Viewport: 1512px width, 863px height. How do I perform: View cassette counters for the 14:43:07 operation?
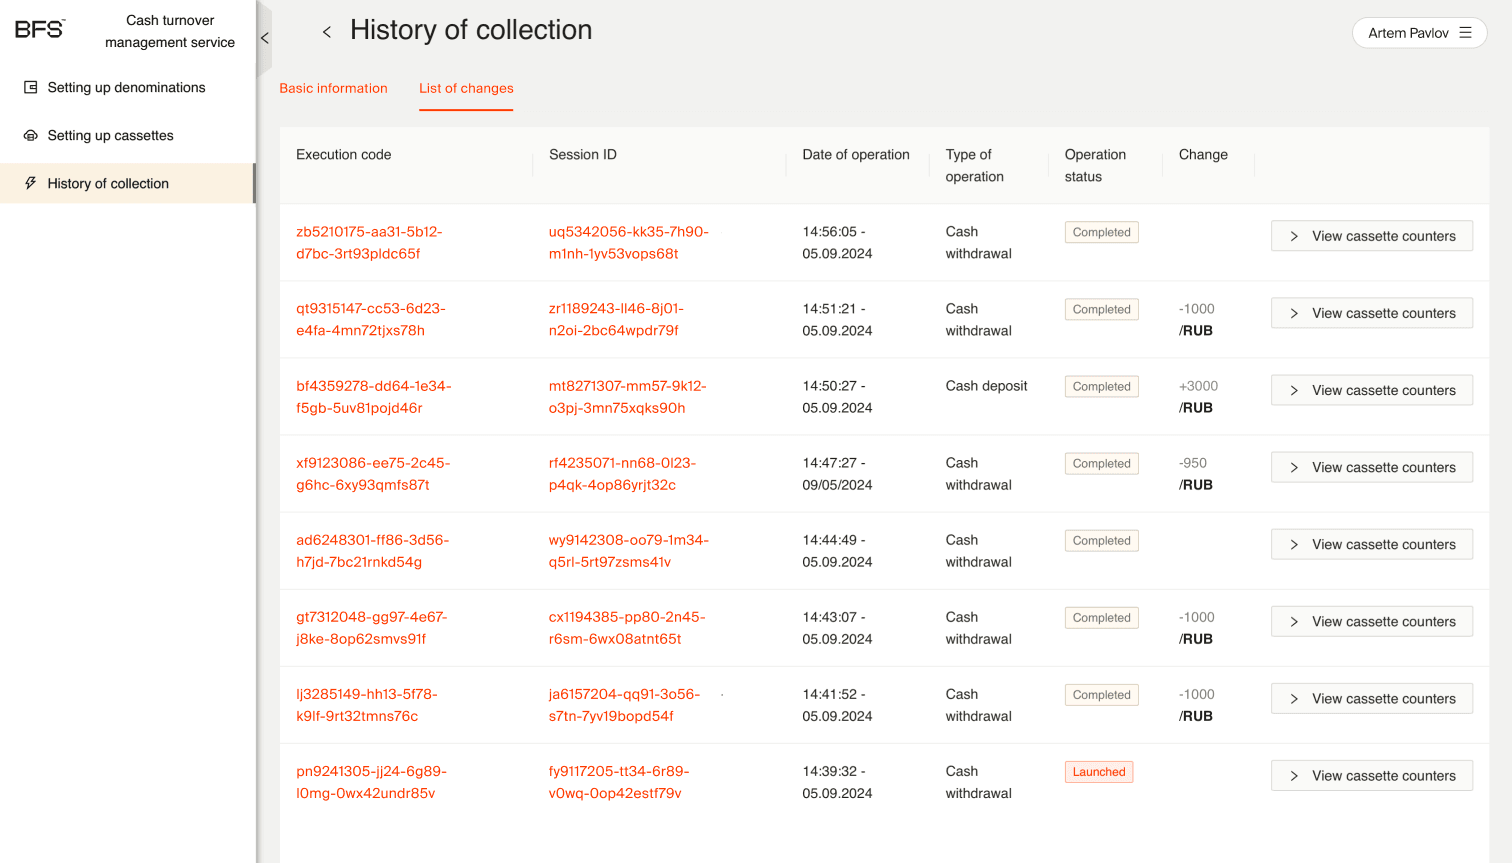click(x=1371, y=621)
